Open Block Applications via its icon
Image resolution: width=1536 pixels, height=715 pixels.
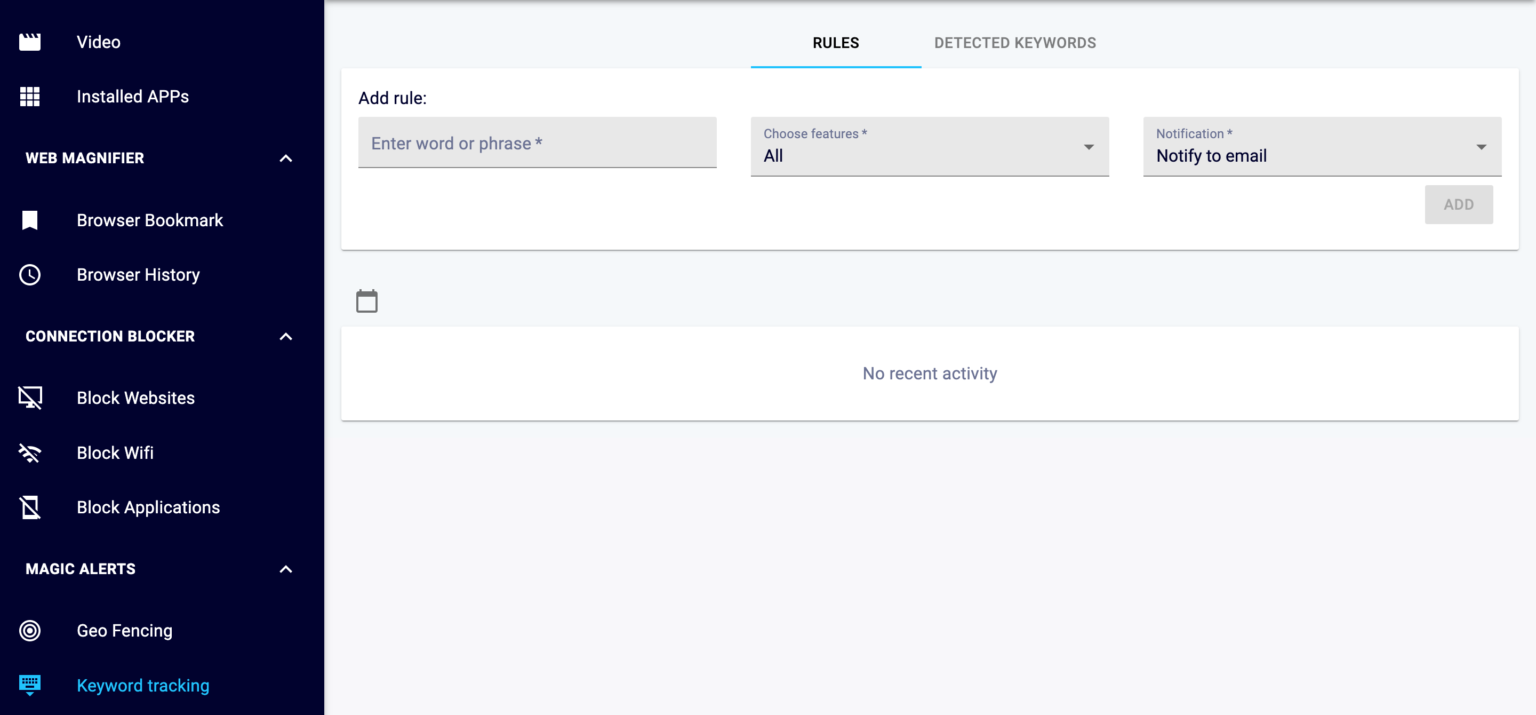click(29, 507)
